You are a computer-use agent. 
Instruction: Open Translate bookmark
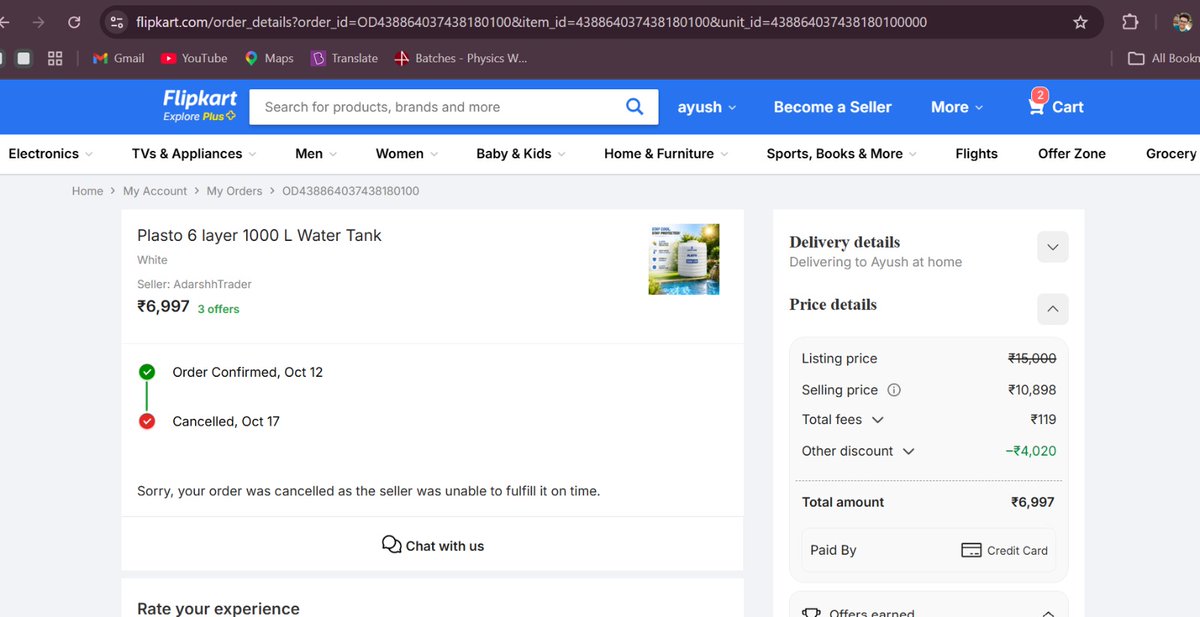pyautogui.click(x=345, y=58)
